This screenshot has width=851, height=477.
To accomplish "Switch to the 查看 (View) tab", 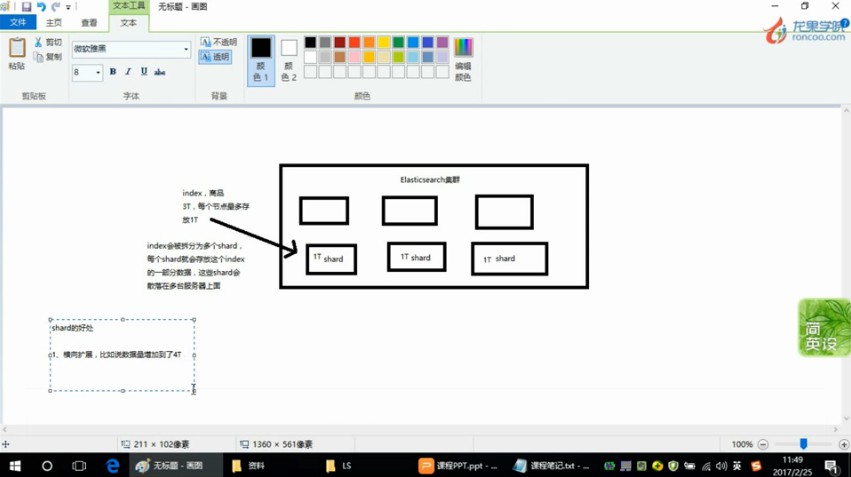I will coord(89,22).
